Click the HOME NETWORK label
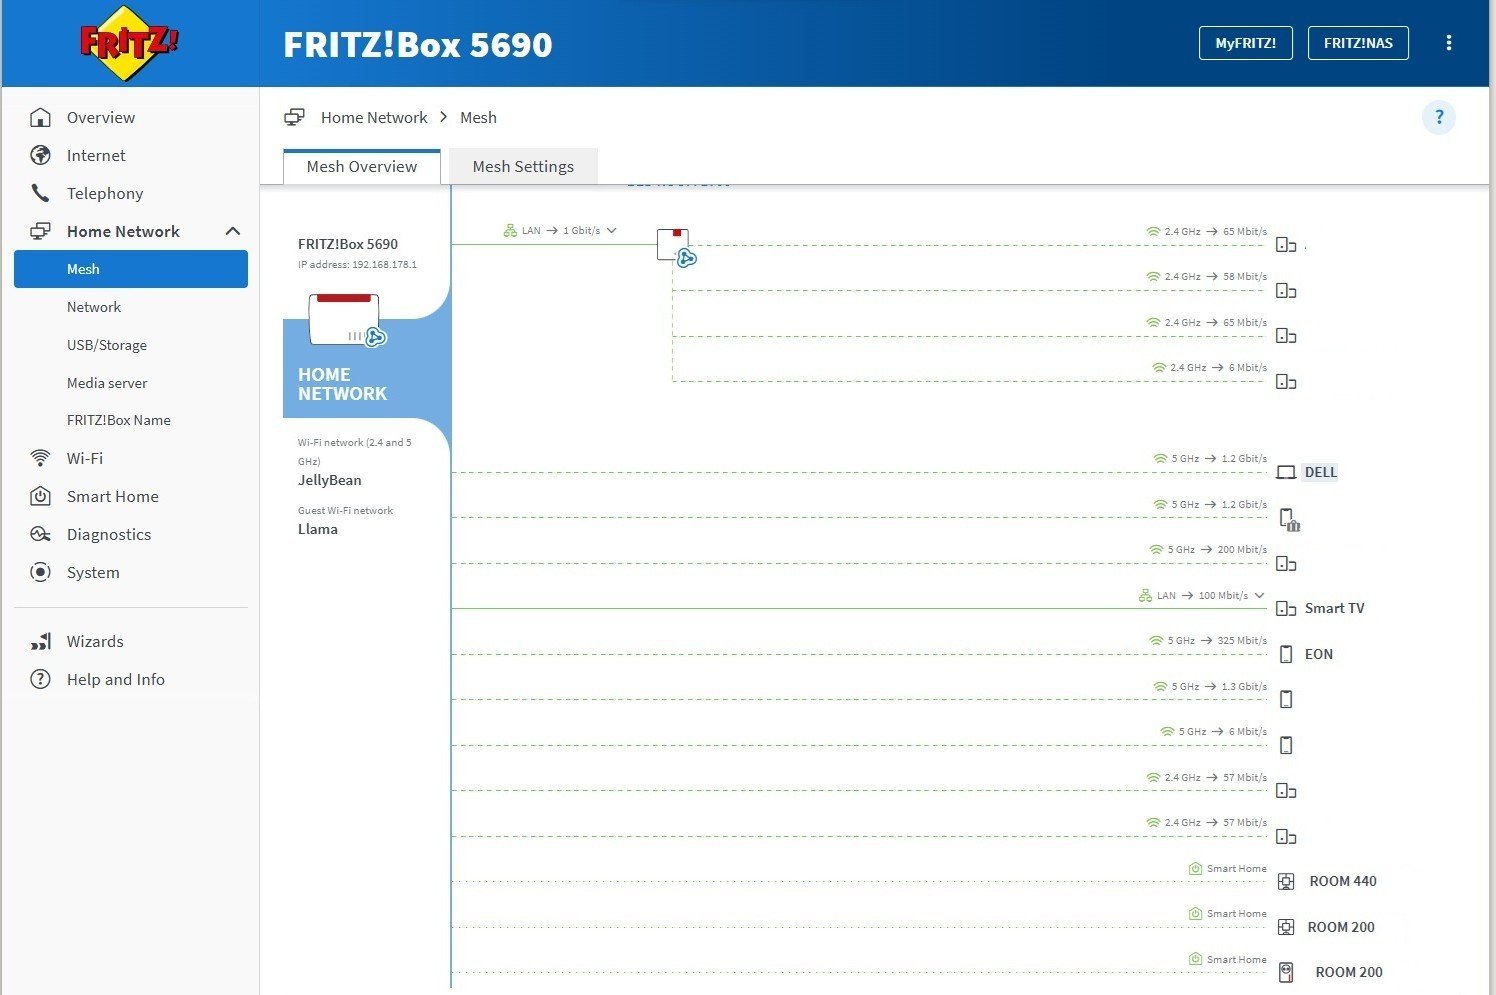 (342, 384)
